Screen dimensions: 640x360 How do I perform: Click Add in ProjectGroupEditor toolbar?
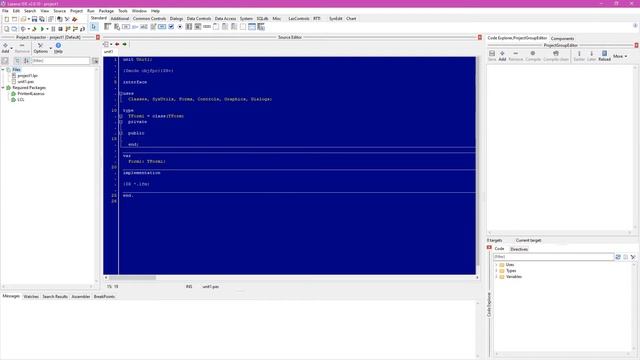[502, 56]
